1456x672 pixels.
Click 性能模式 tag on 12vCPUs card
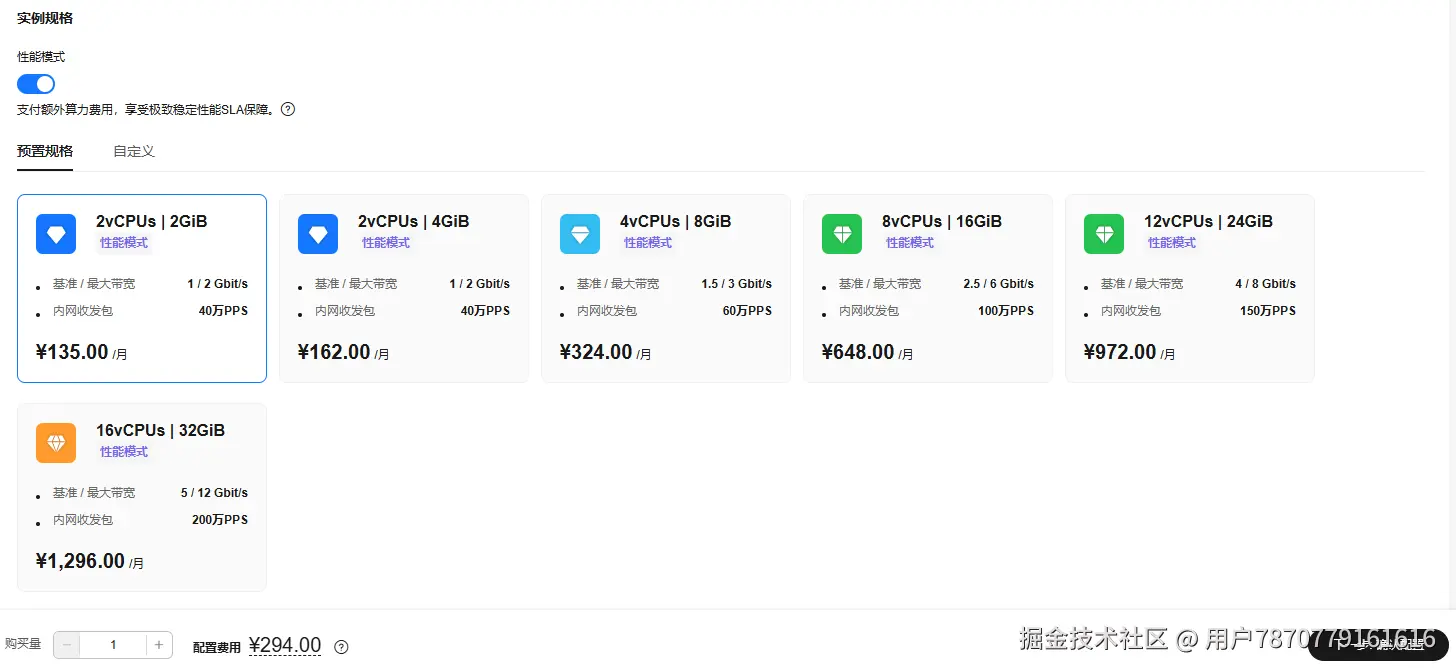pos(1172,243)
